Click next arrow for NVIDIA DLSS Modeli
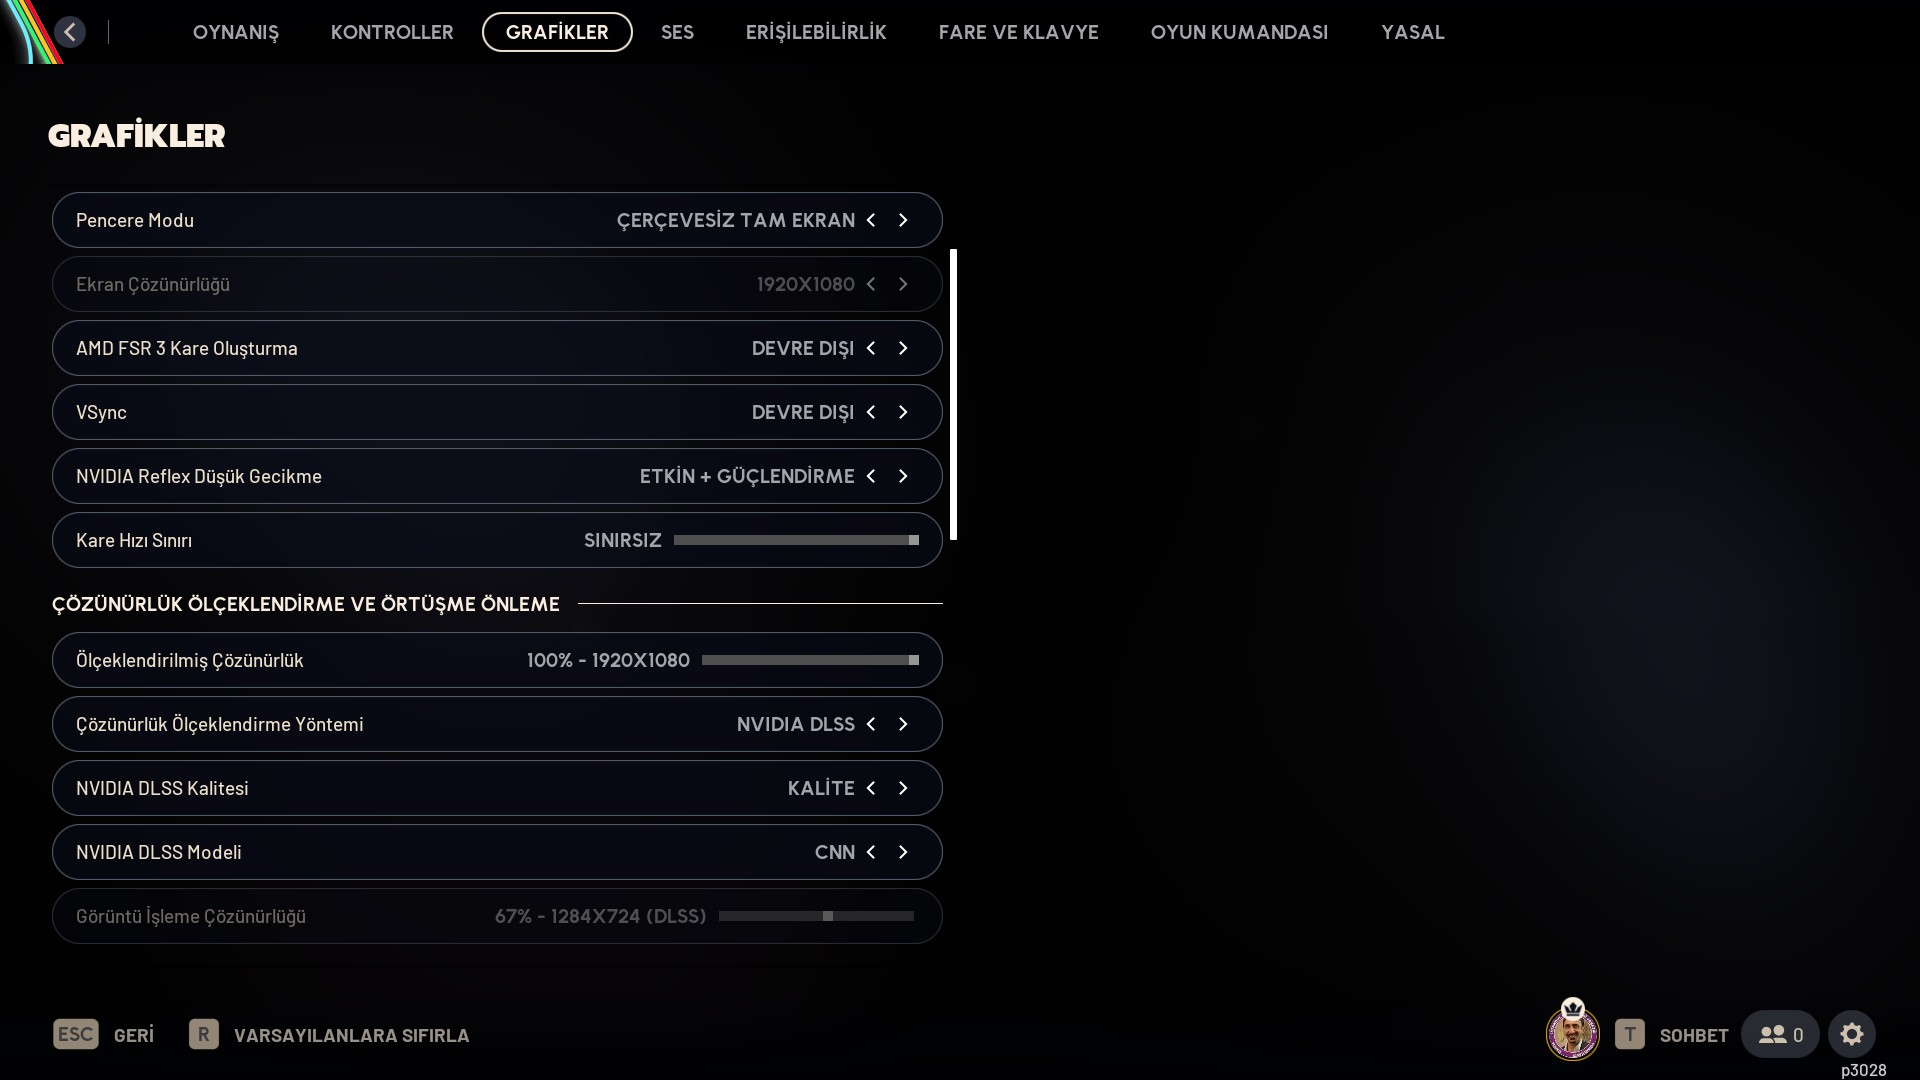The image size is (1920, 1080). (x=903, y=852)
